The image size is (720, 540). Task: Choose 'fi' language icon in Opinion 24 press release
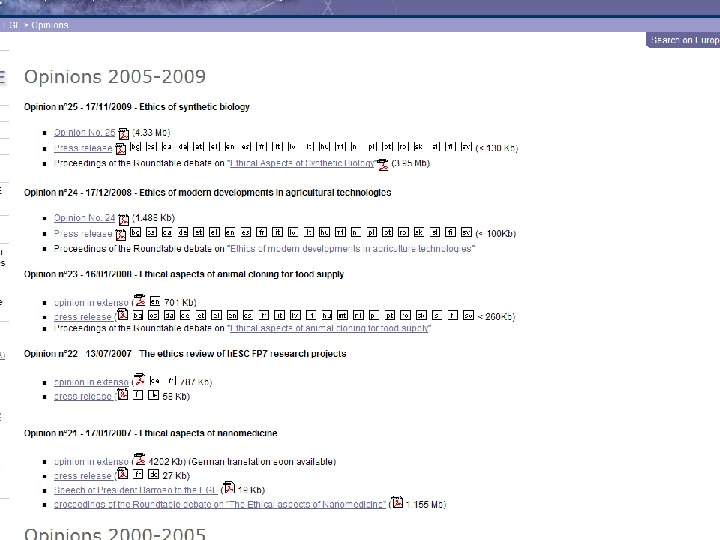[x=450, y=232]
